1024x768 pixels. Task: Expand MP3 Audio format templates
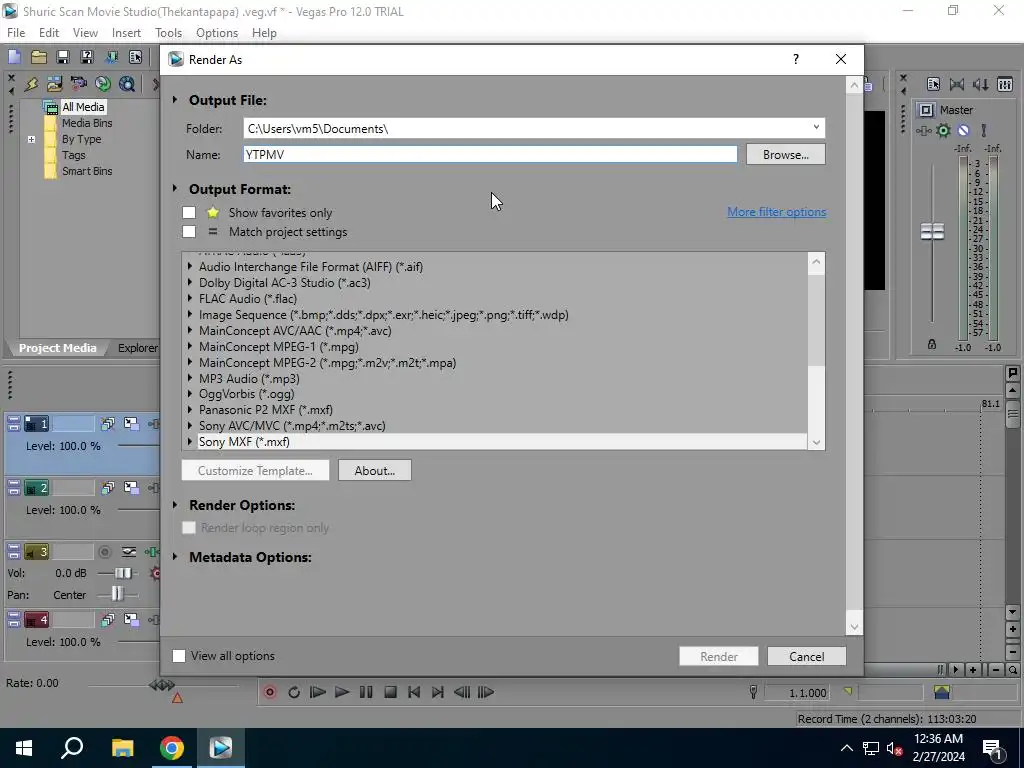pyautogui.click(x=190, y=378)
